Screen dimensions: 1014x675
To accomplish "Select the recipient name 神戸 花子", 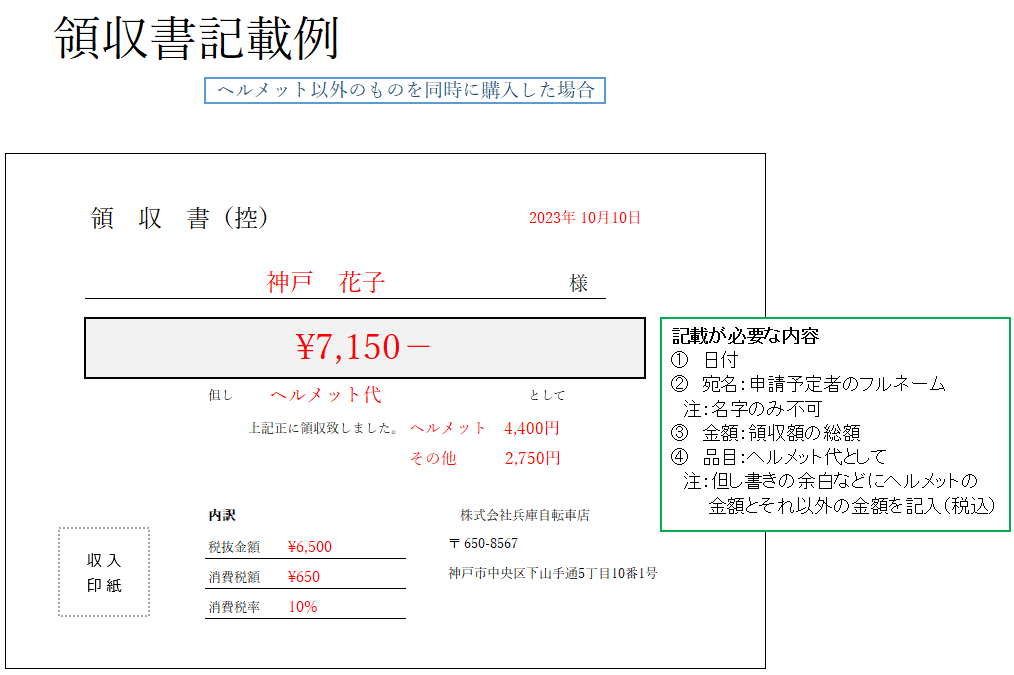I will pyautogui.click(x=326, y=283).
